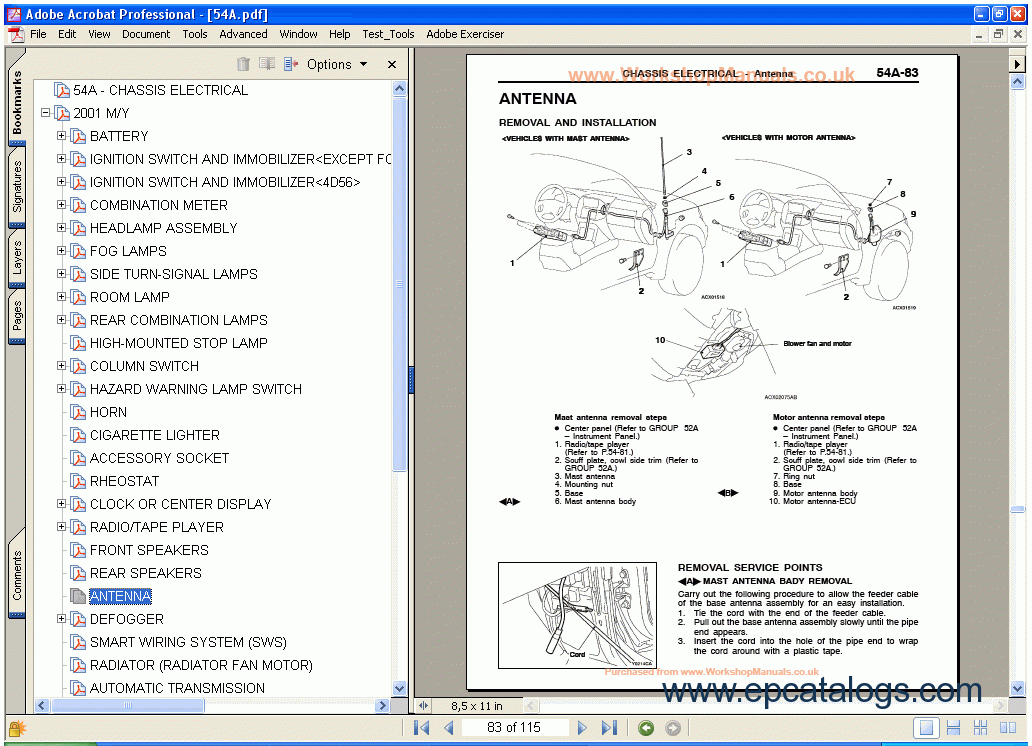Select continuous-facing page layout icon
The image size is (1032, 746).
pyautogui.click(x=981, y=728)
